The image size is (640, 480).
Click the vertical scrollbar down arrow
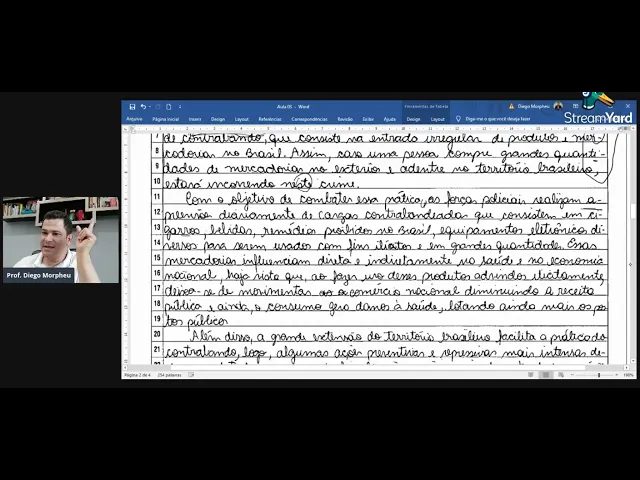tap(633, 361)
